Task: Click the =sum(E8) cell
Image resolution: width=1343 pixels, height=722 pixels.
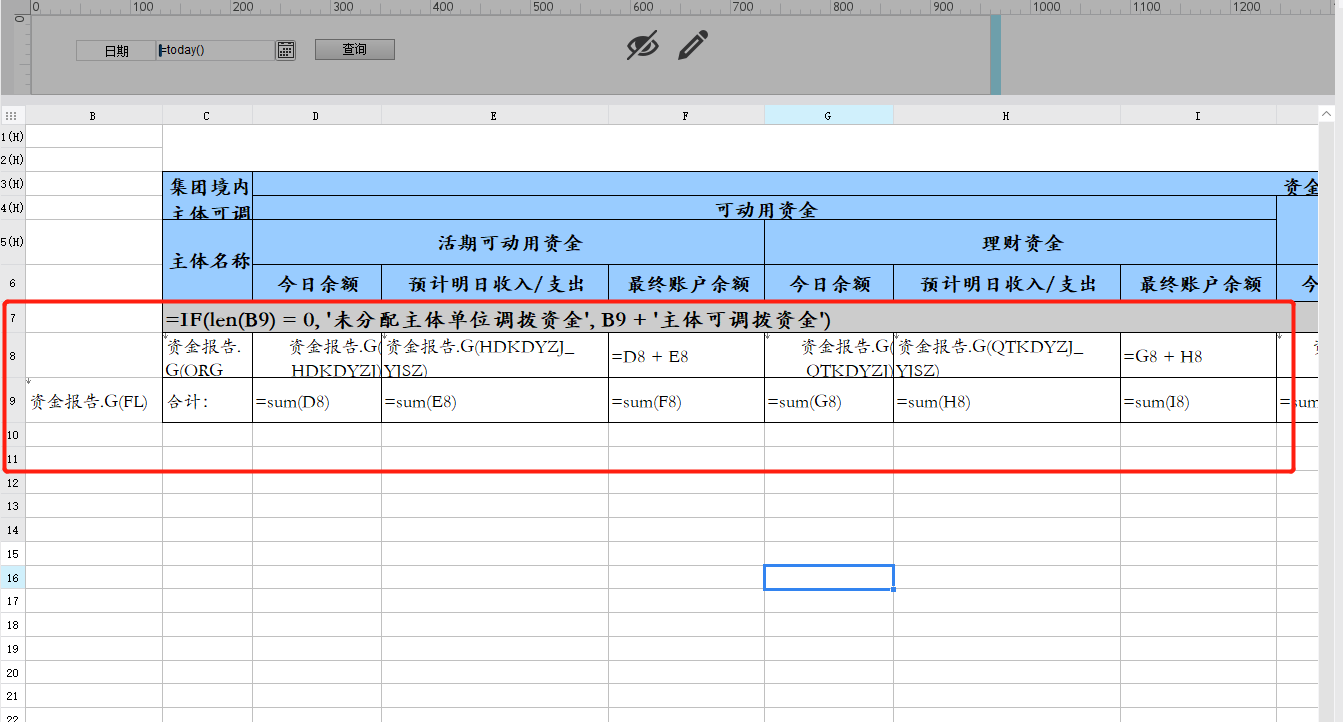Action: (494, 400)
